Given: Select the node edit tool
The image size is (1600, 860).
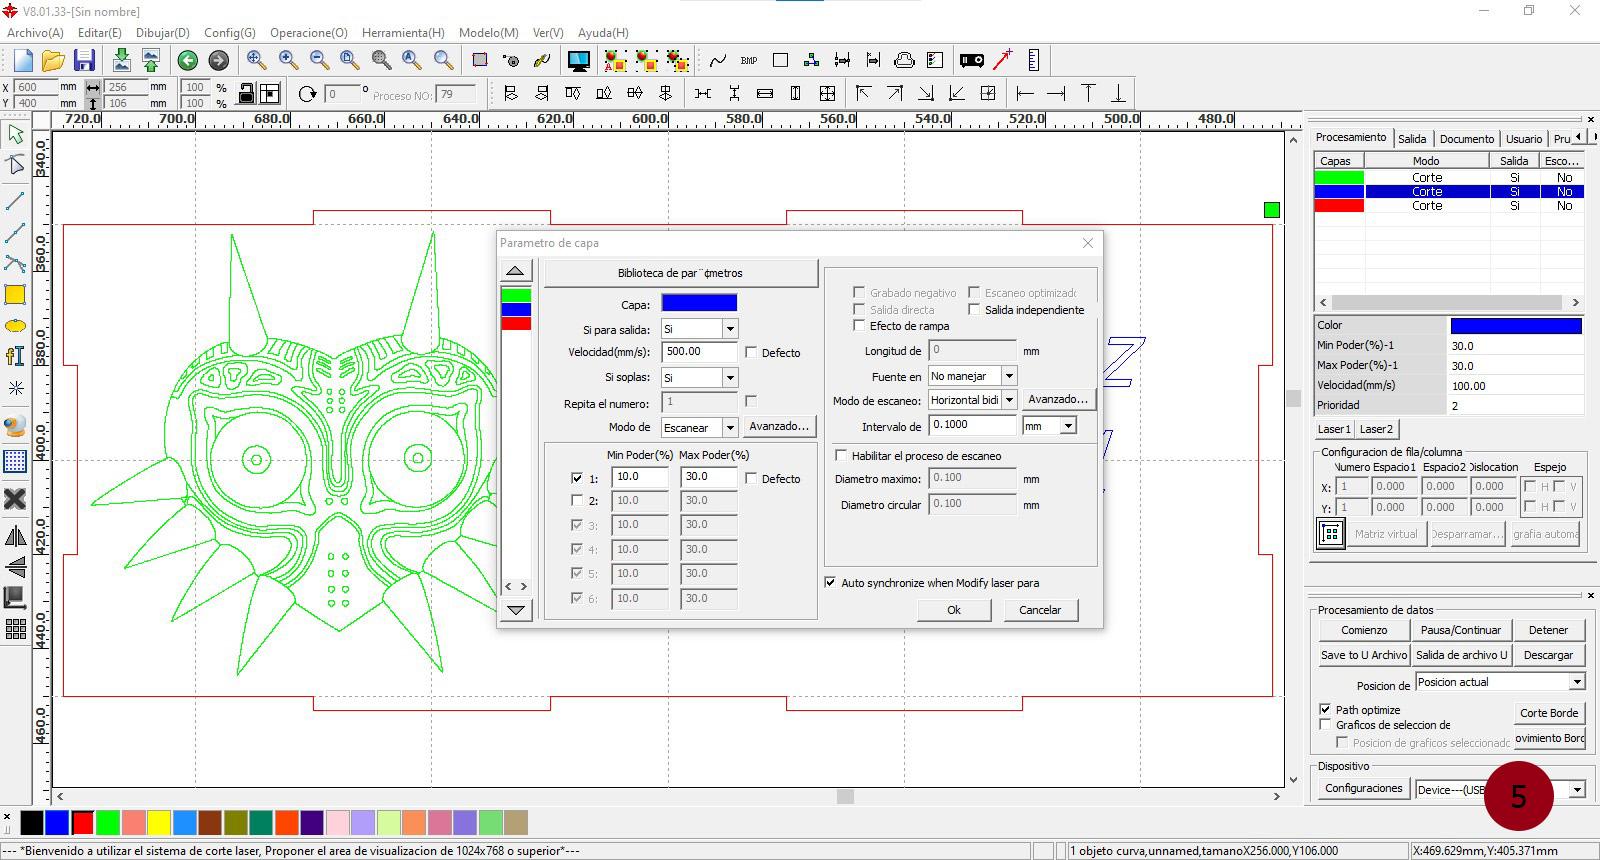Looking at the screenshot, I should (15, 165).
